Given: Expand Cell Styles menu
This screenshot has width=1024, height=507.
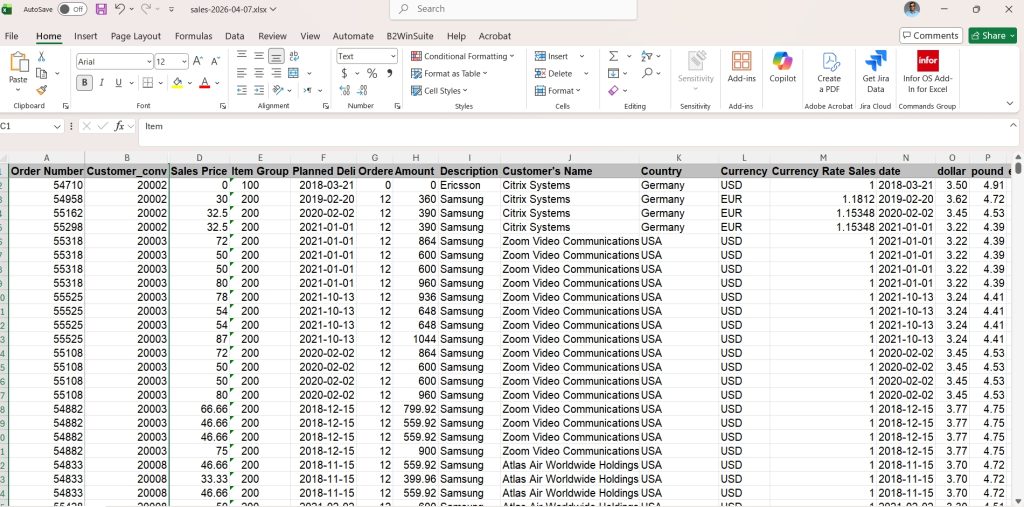Looking at the screenshot, I should [x=439, y=91].
